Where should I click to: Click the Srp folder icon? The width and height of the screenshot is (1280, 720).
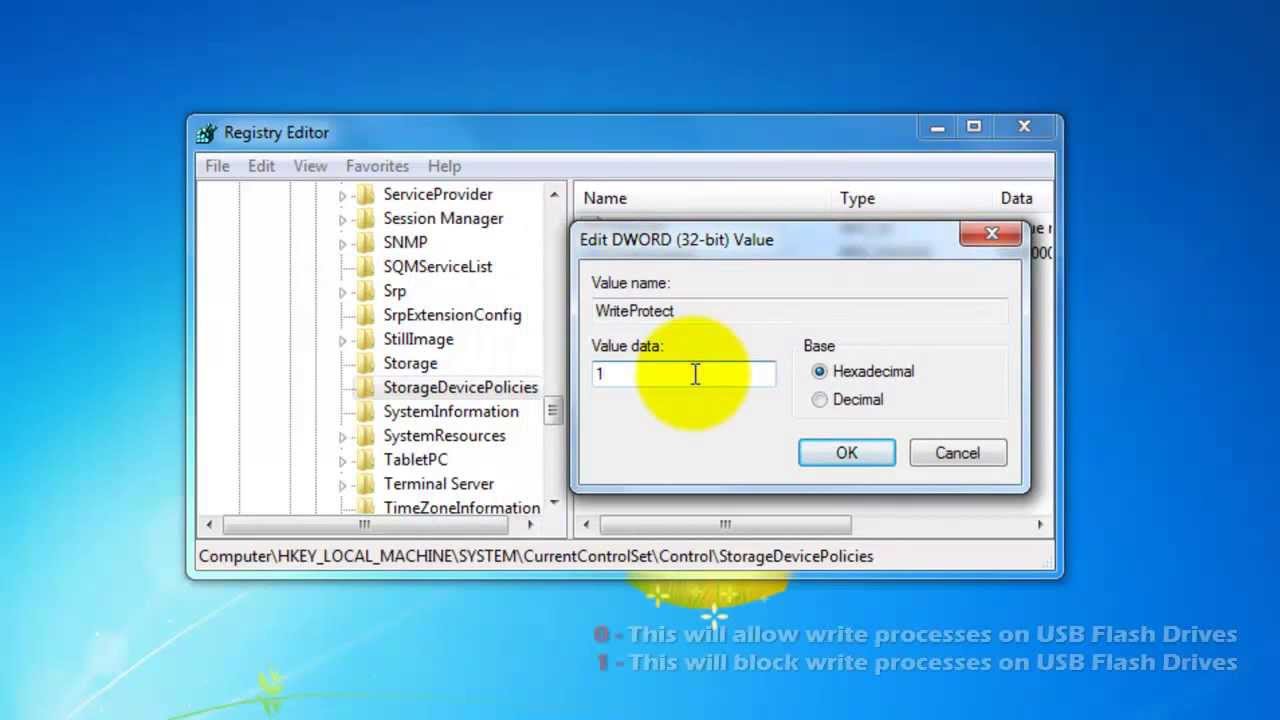[x=366, y=291]
